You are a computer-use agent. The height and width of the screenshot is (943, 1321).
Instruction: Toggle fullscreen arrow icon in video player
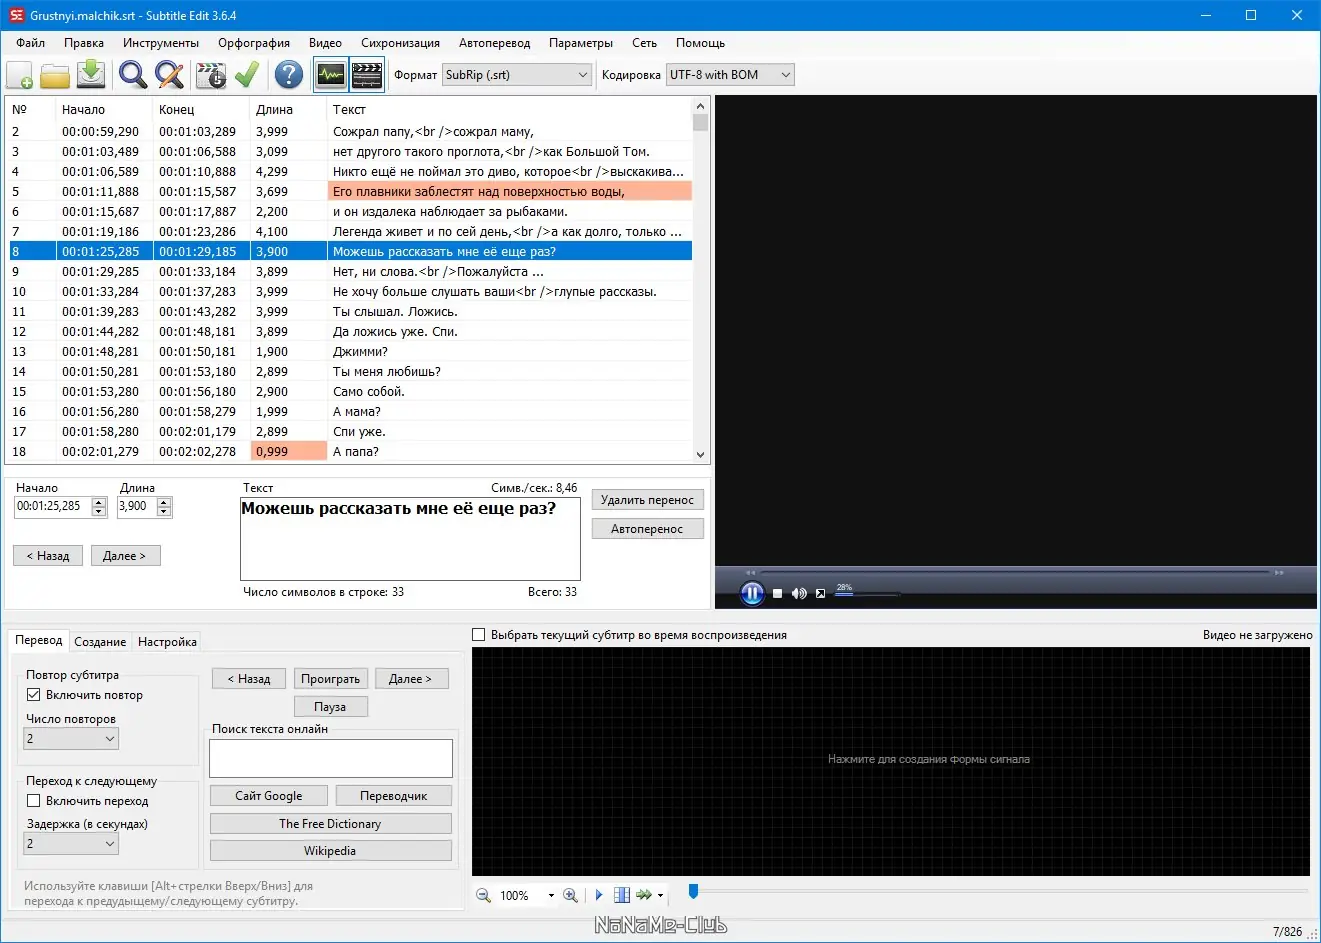(x=820, y=594)
